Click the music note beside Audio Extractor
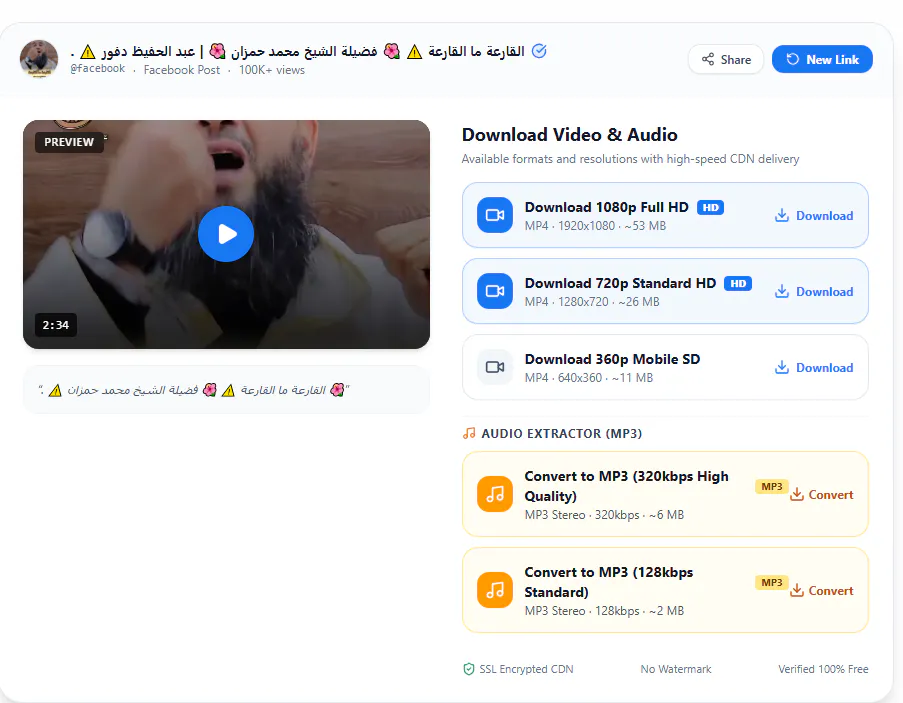Screen dimensions: 903x703 (x=469, y=433)
